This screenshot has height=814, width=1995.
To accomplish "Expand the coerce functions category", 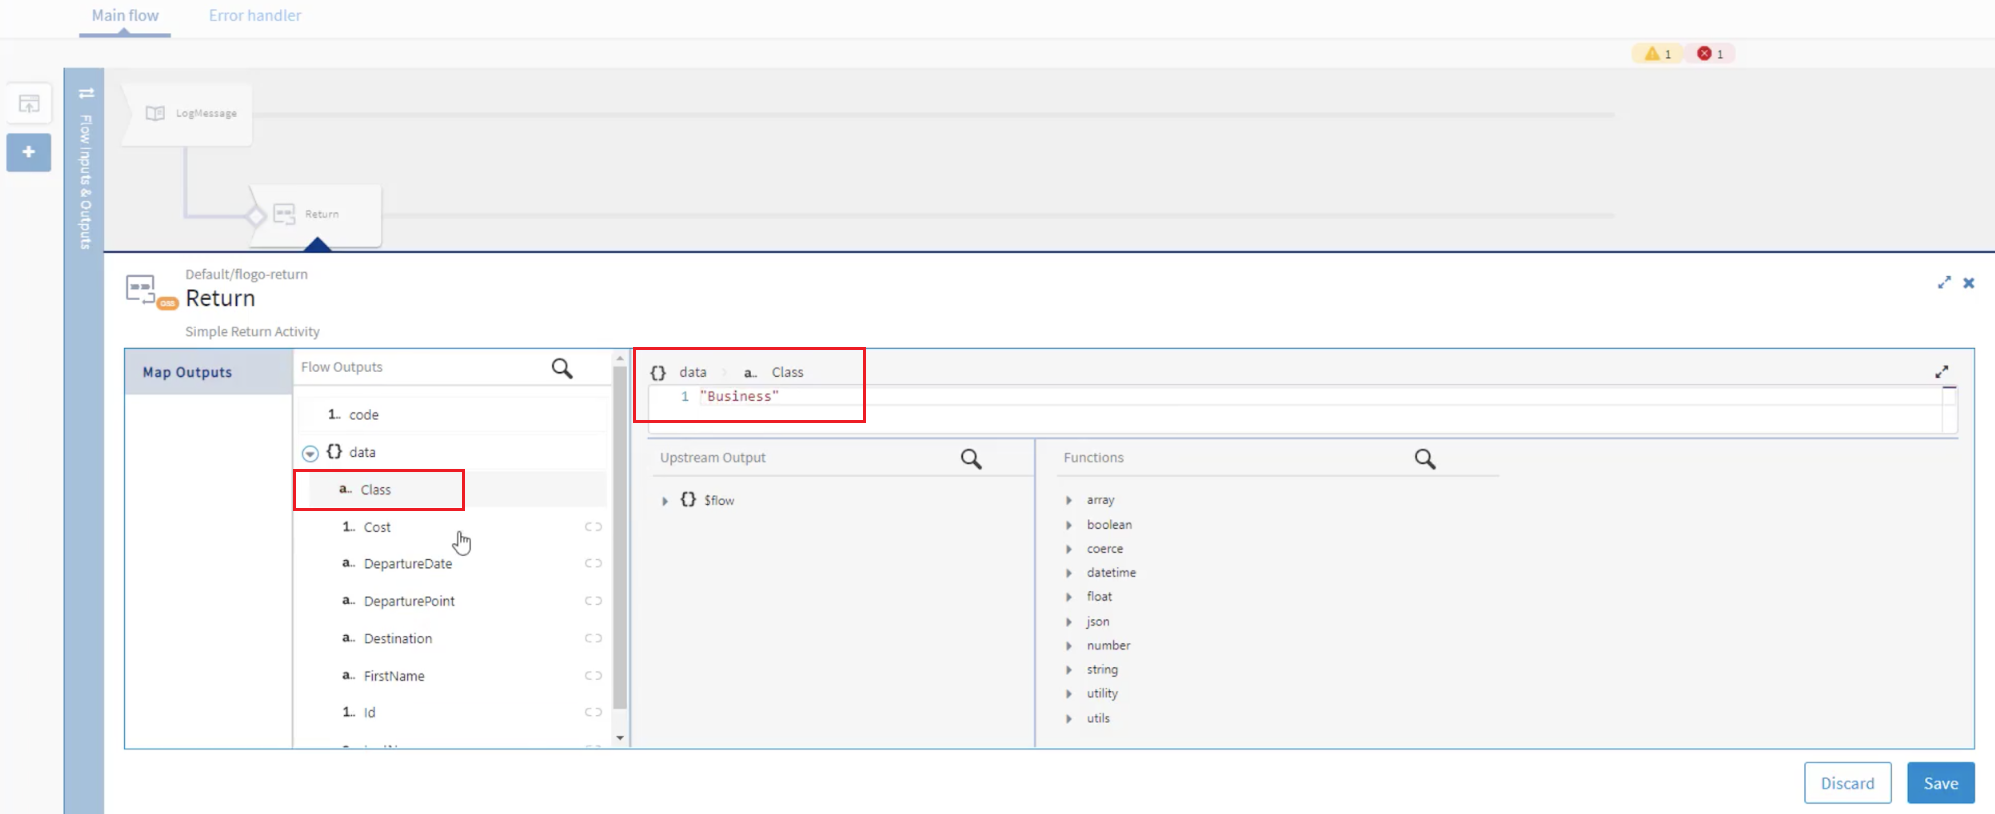I will 1069,549.
